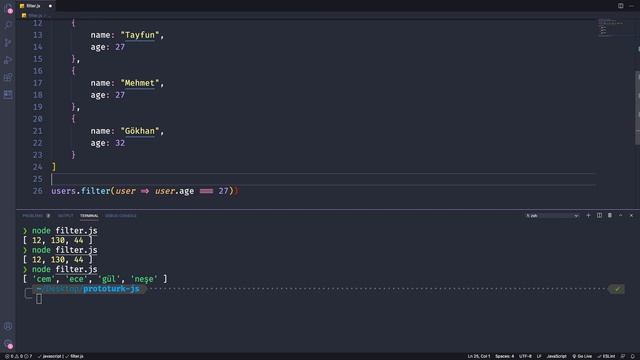The width and height of the screenshot is (640, 360).
Task: Click the "Mehmet" string on line 17
Action: pyautogui.click(x=140, y=83)
